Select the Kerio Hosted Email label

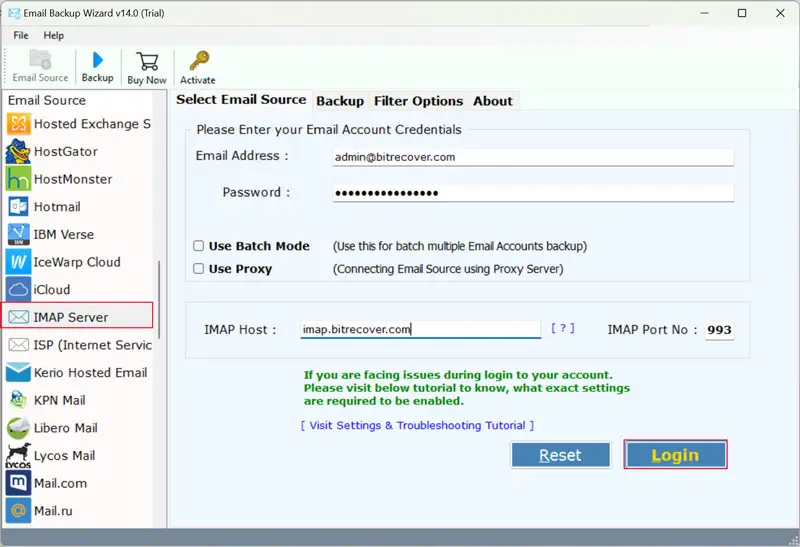pos(90,372)
